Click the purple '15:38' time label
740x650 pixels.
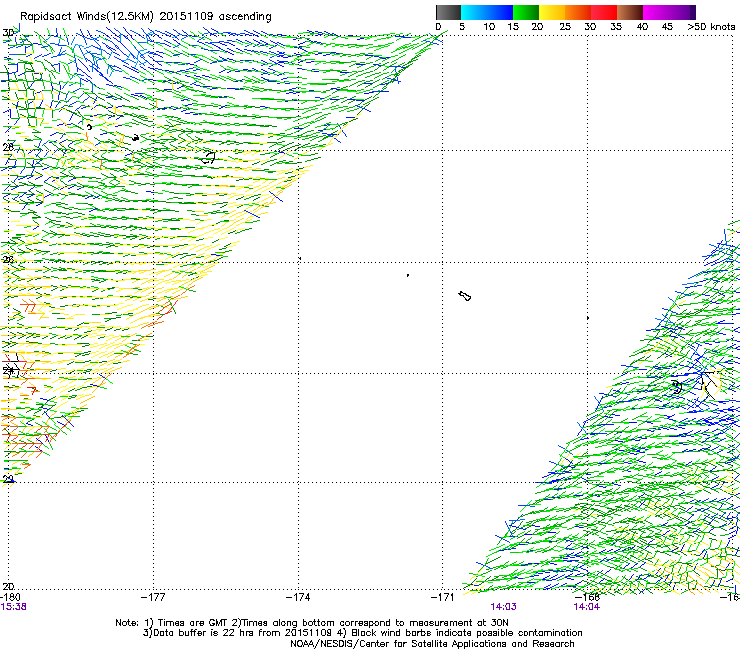[x=14, y=607]
